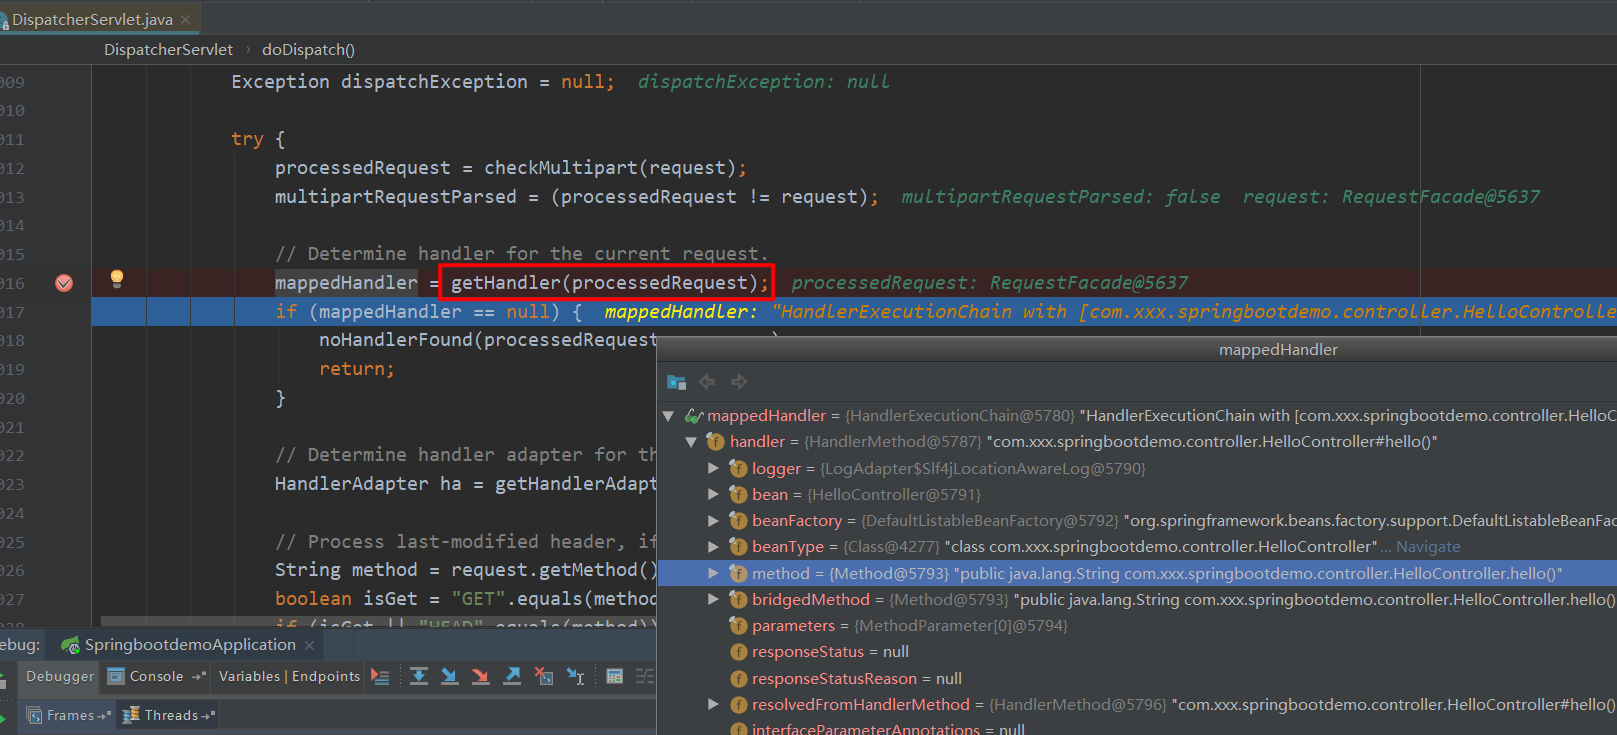This screenshot has width=1617, height=735.
Task: Toggle the breakpoint on the getHandler line
Action: click(64, 283)
